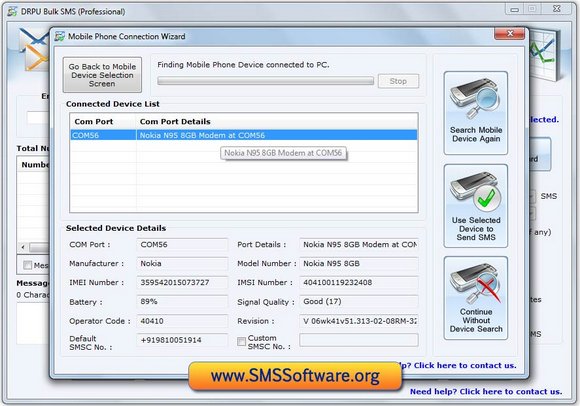Click the Model Number field Nokia N95 8GB
The height and width of the screenshot is (406, 580).
click(359, 264)
